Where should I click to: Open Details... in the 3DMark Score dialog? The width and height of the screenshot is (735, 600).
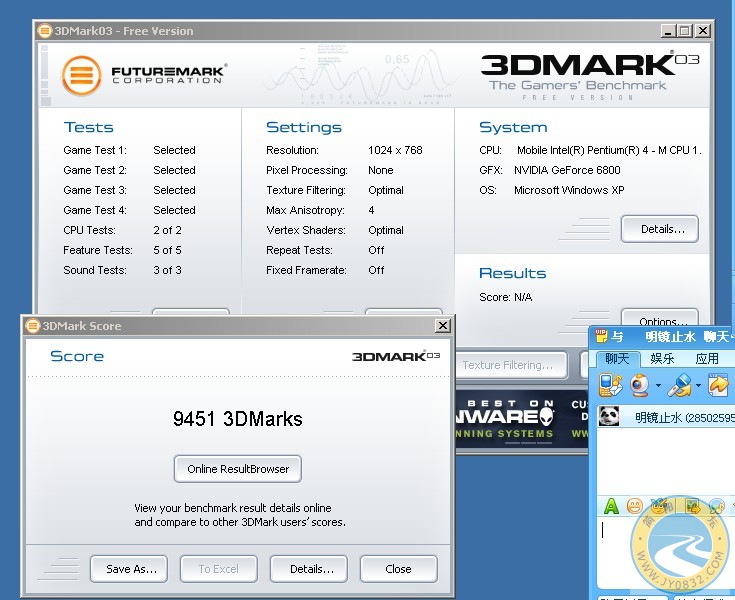[x=309, y=569]
